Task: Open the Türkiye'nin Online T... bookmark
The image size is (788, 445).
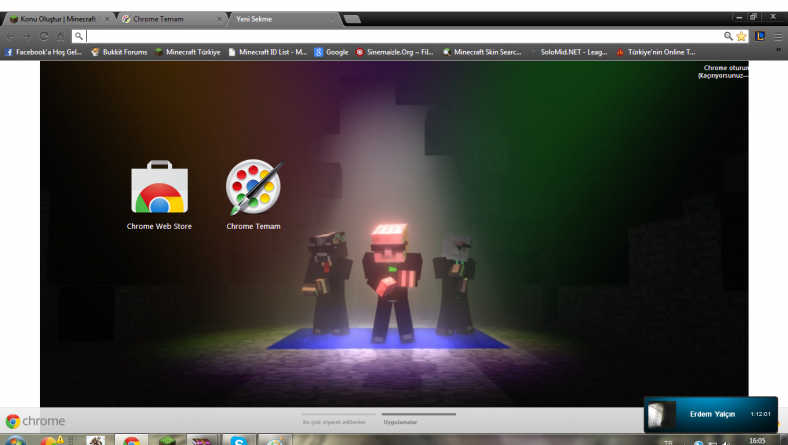Action: [x=656, y=52]
